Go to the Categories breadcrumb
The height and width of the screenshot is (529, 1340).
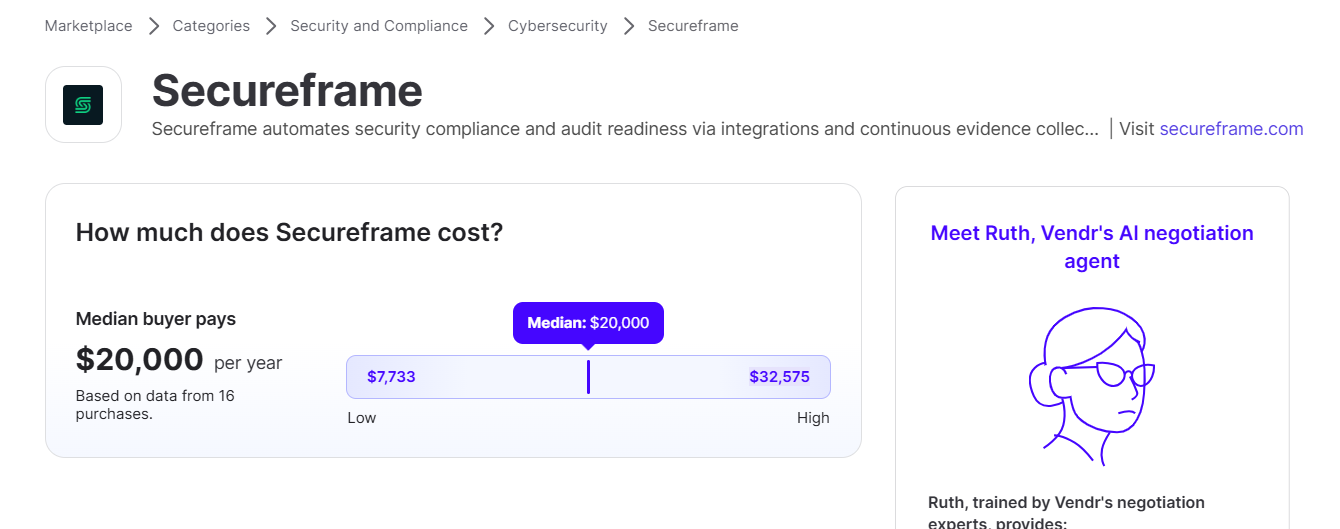(x=211, y=26)
